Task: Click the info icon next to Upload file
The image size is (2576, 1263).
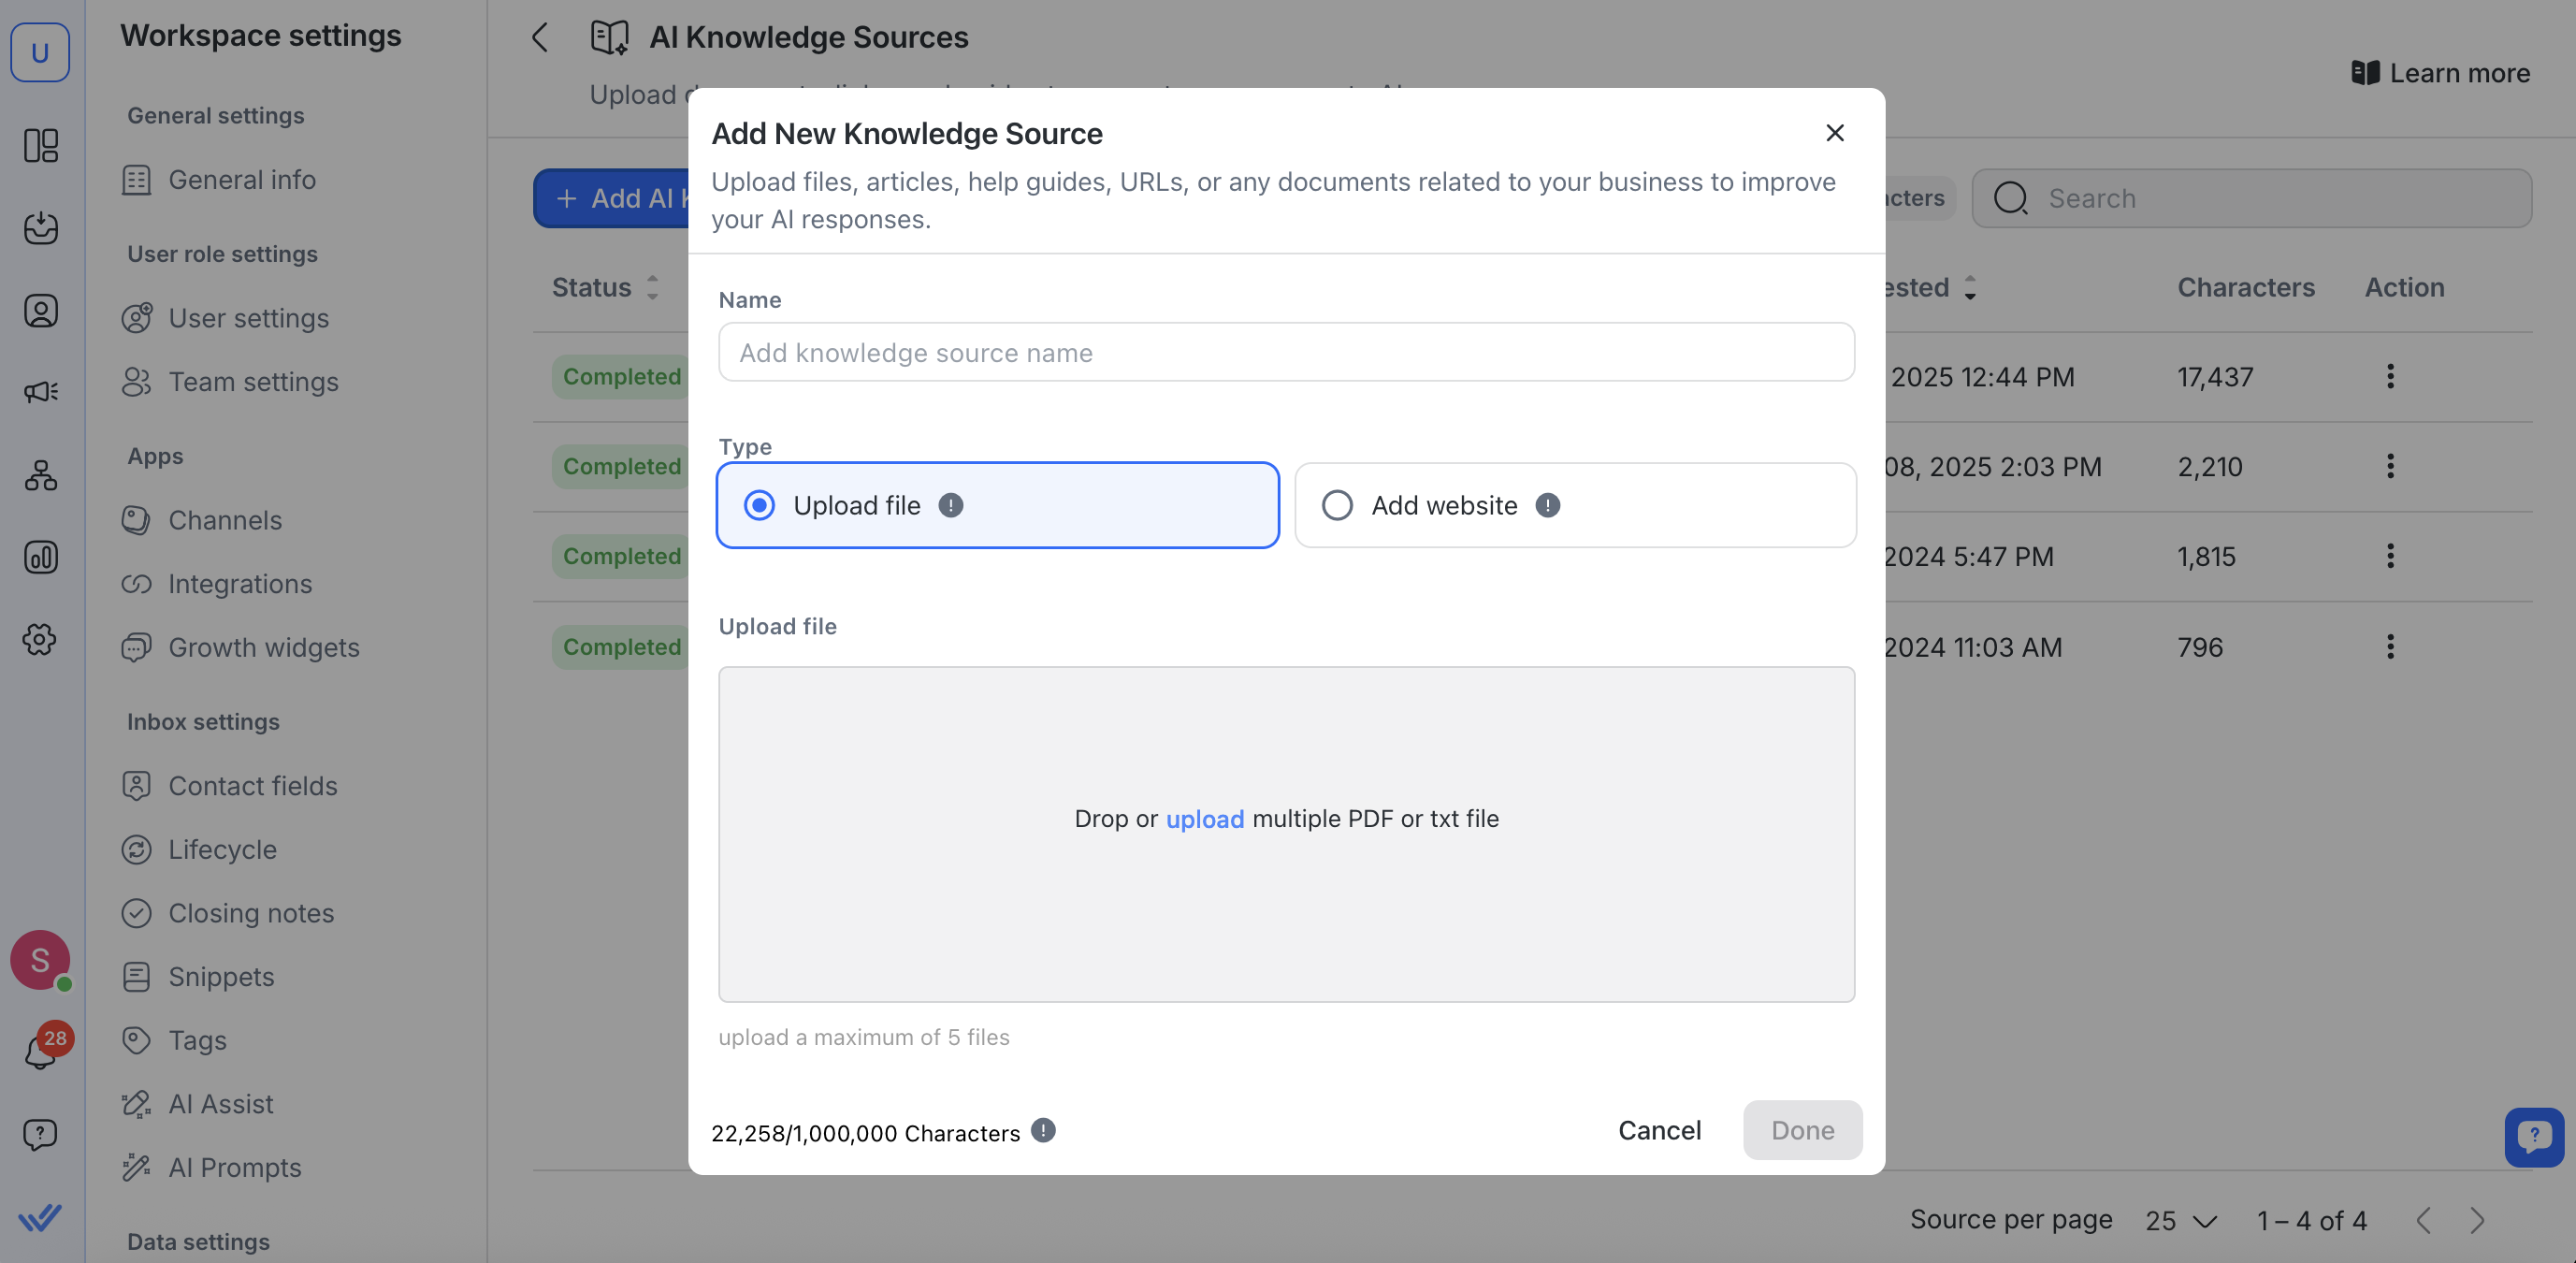Action: 950,505
